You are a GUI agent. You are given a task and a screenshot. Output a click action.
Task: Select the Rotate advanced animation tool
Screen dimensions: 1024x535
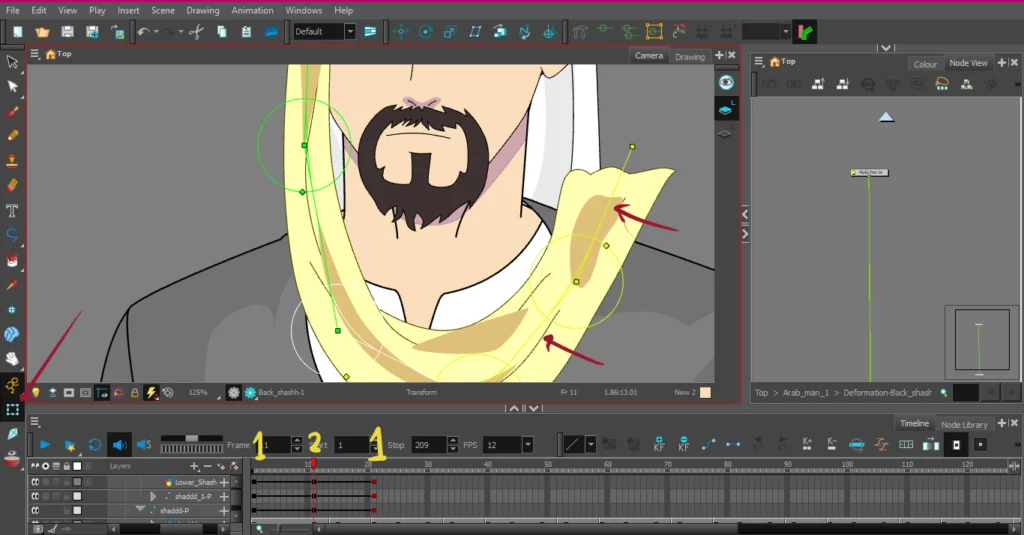[426, 31]
